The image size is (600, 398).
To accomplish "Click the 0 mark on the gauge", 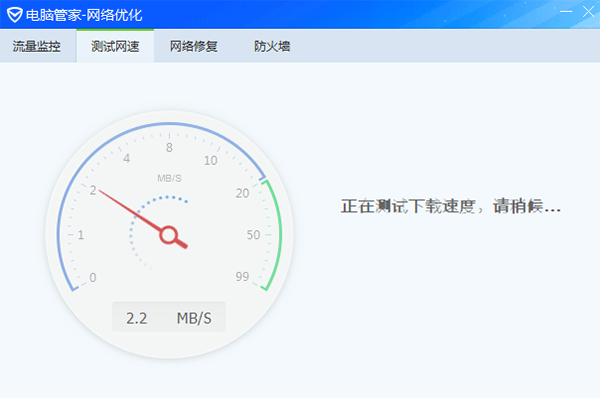I will click(x=93, y=277).
